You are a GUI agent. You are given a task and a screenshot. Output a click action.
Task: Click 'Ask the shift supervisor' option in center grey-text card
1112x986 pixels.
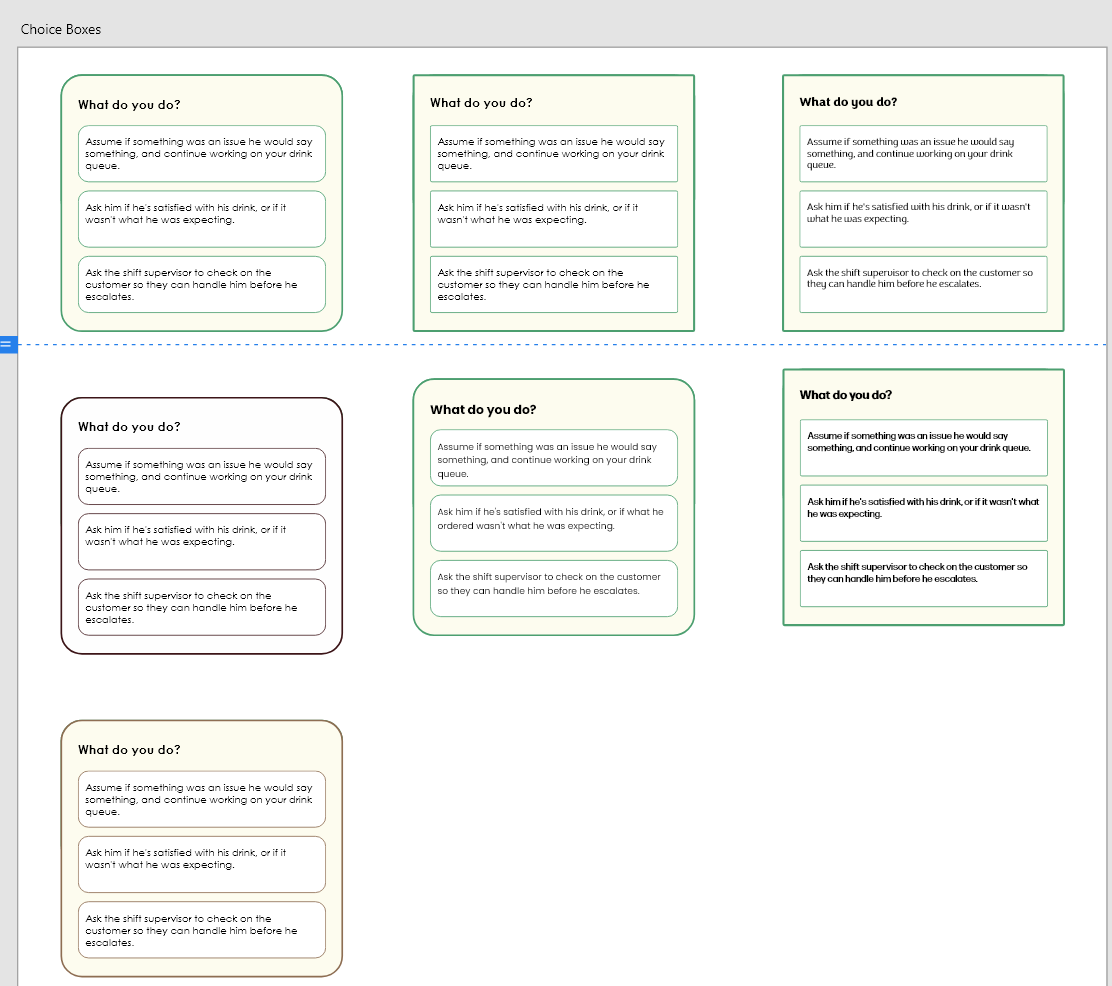coord(554,589)
